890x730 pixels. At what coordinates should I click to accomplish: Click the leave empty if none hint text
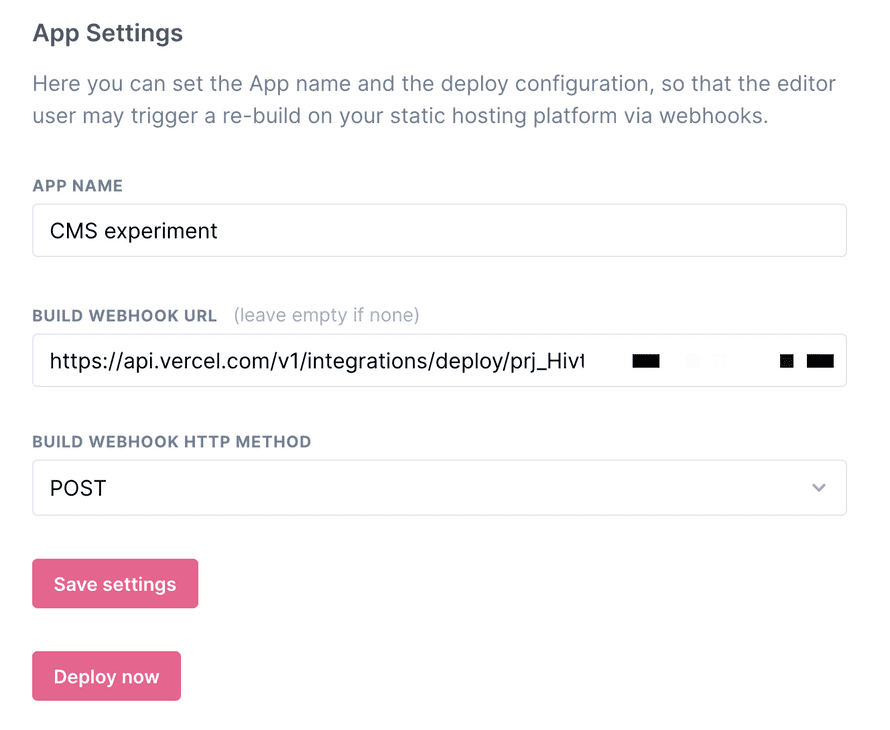(325, 315)
